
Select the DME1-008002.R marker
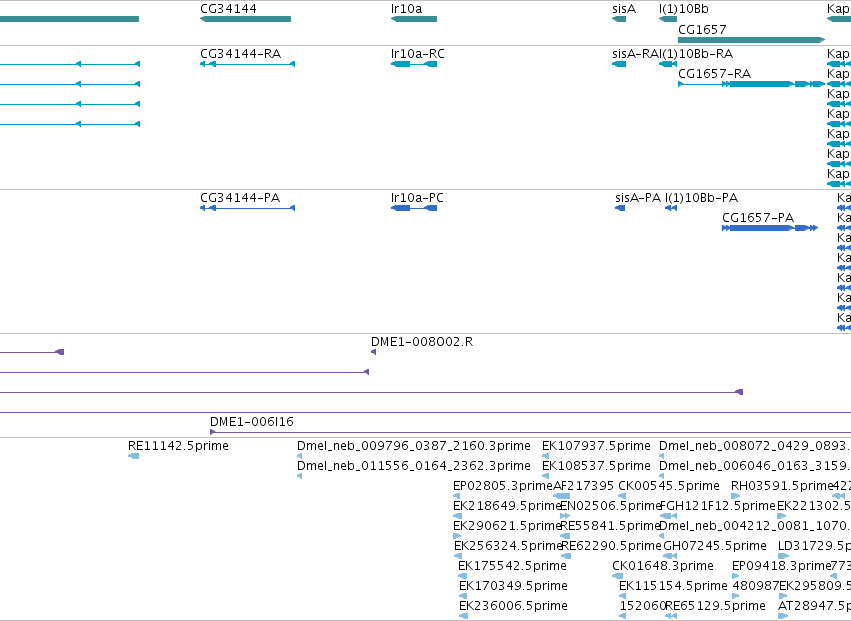tap(373, 352)
